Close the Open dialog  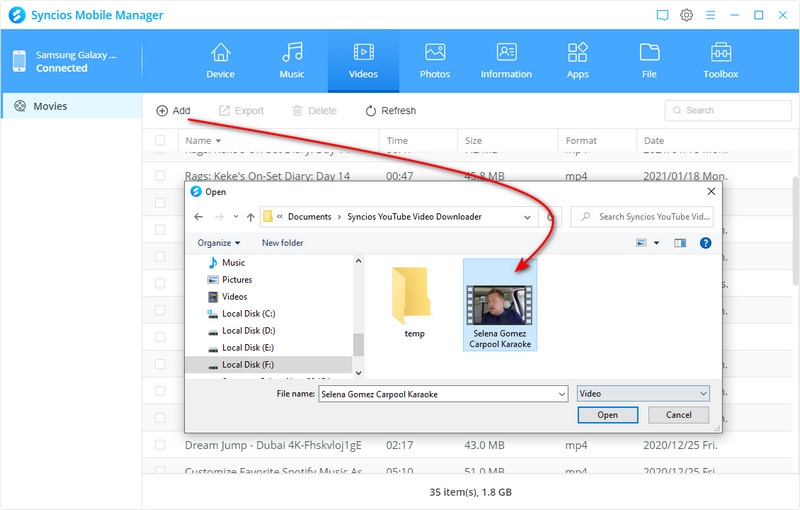[711, 191]
